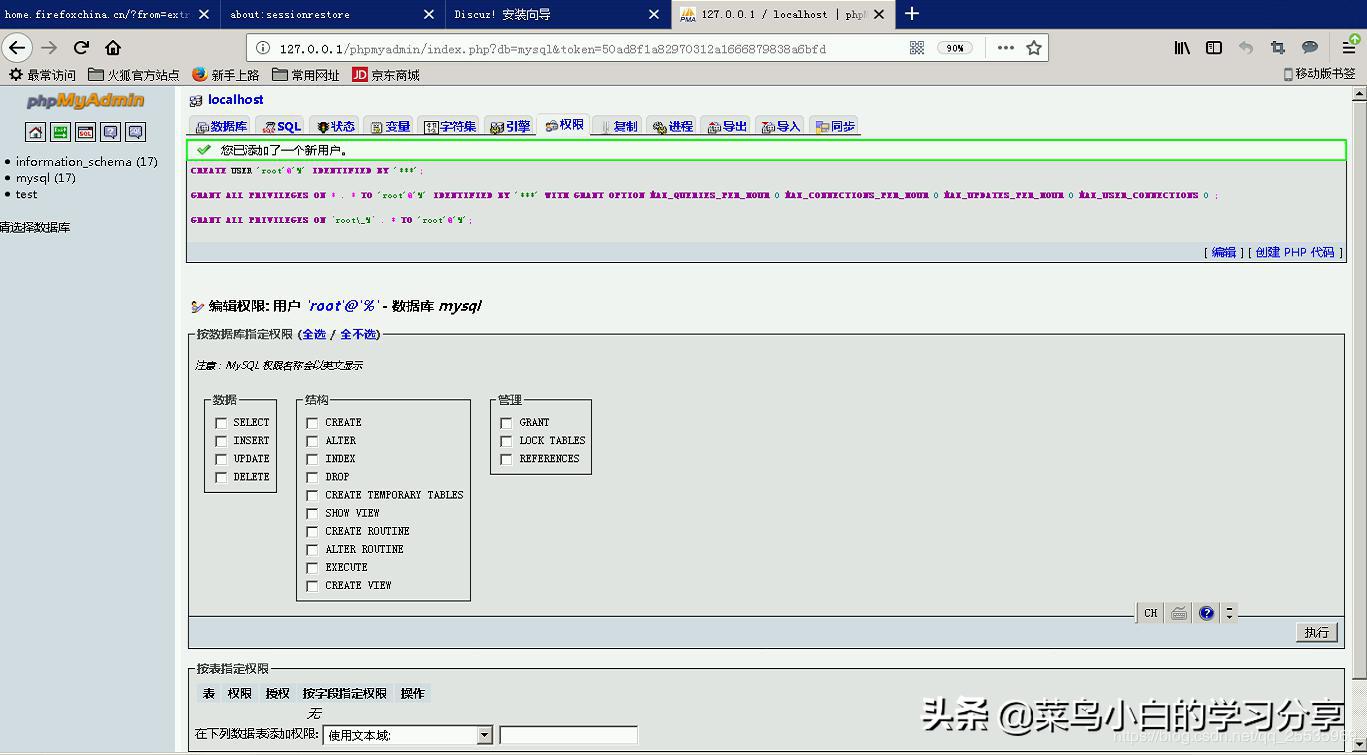Screen dimensions: 1367x755
Task: Tick the UPDATE privilege checkbox
Action: pos(221,459)
